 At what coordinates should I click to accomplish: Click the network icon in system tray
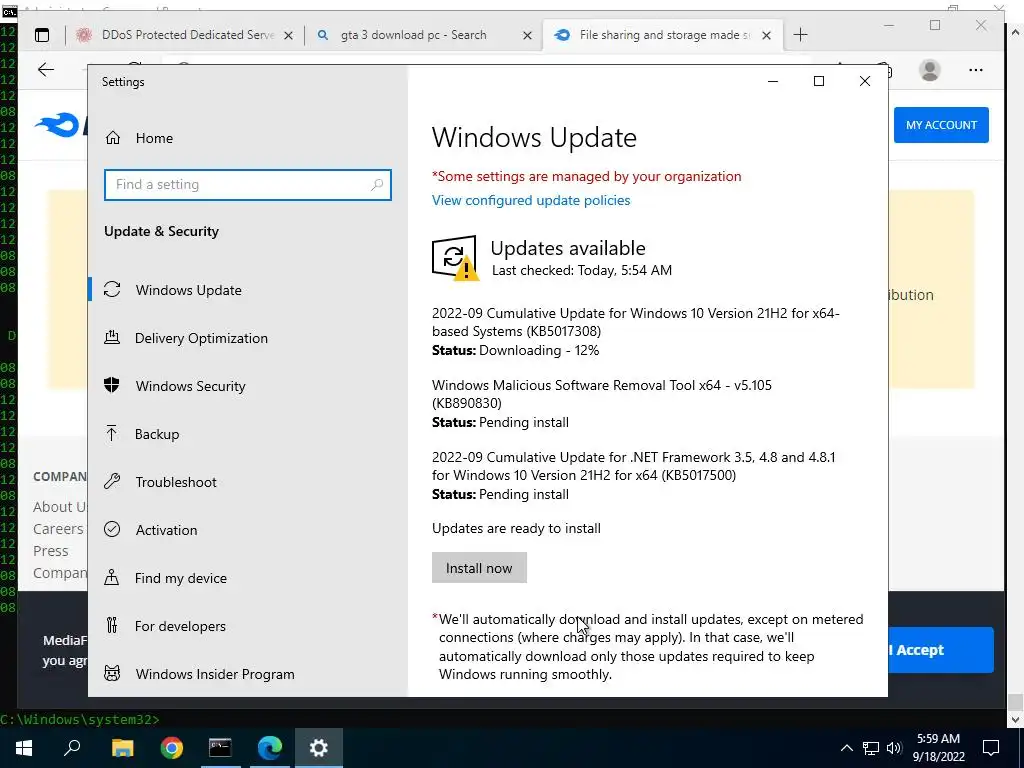pyautogui.click(x=871, y=748)
